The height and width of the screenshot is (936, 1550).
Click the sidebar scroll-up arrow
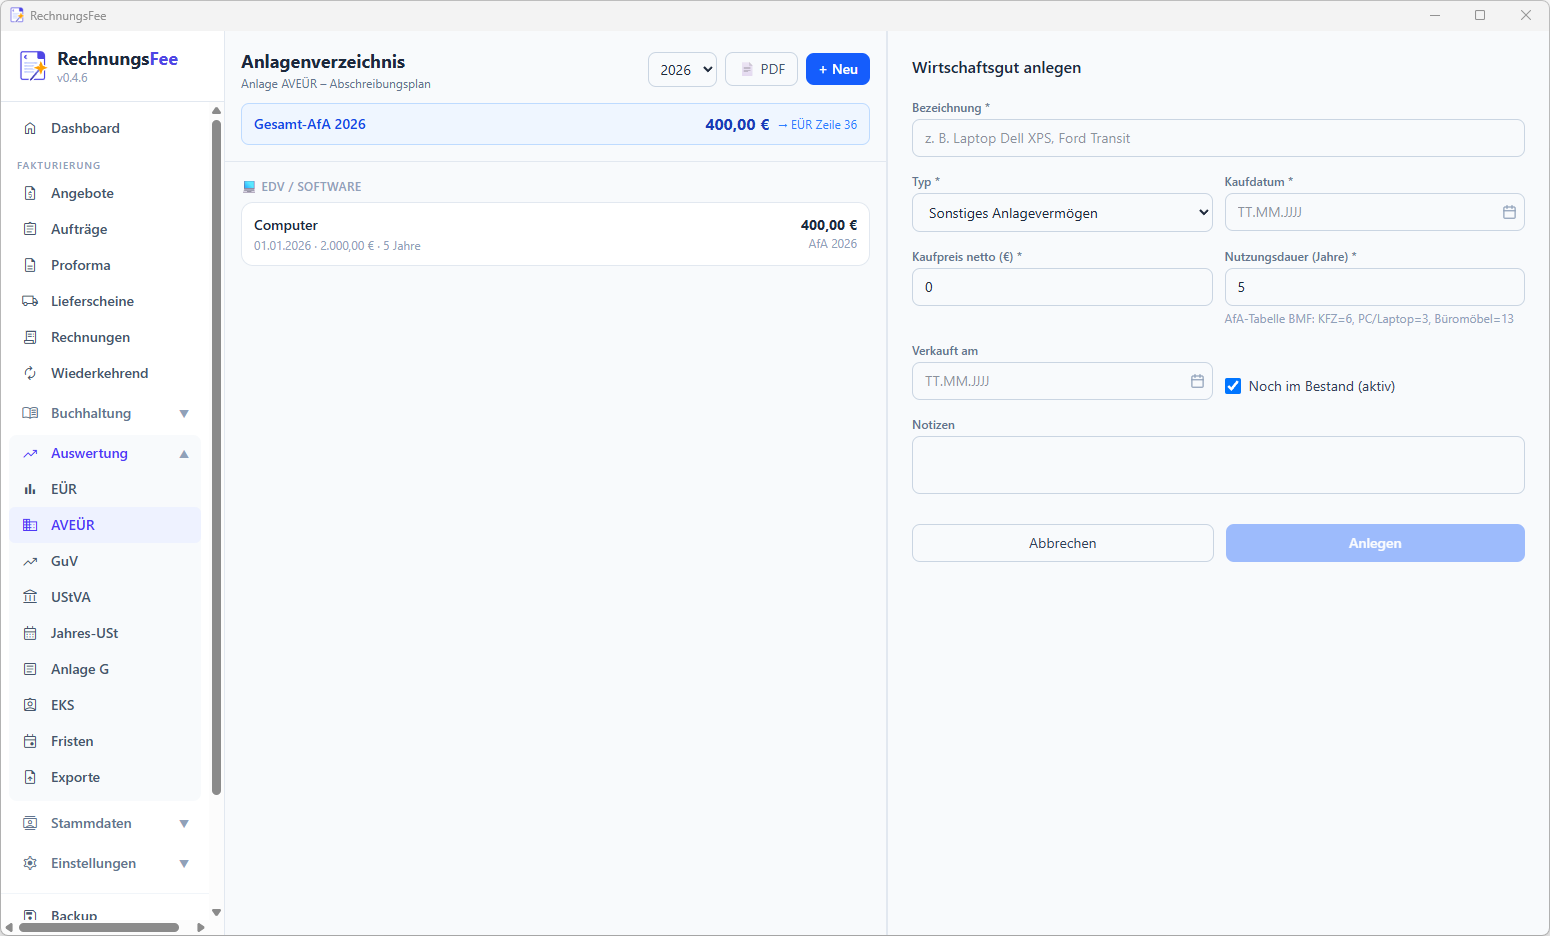click(x=217, y=110)
